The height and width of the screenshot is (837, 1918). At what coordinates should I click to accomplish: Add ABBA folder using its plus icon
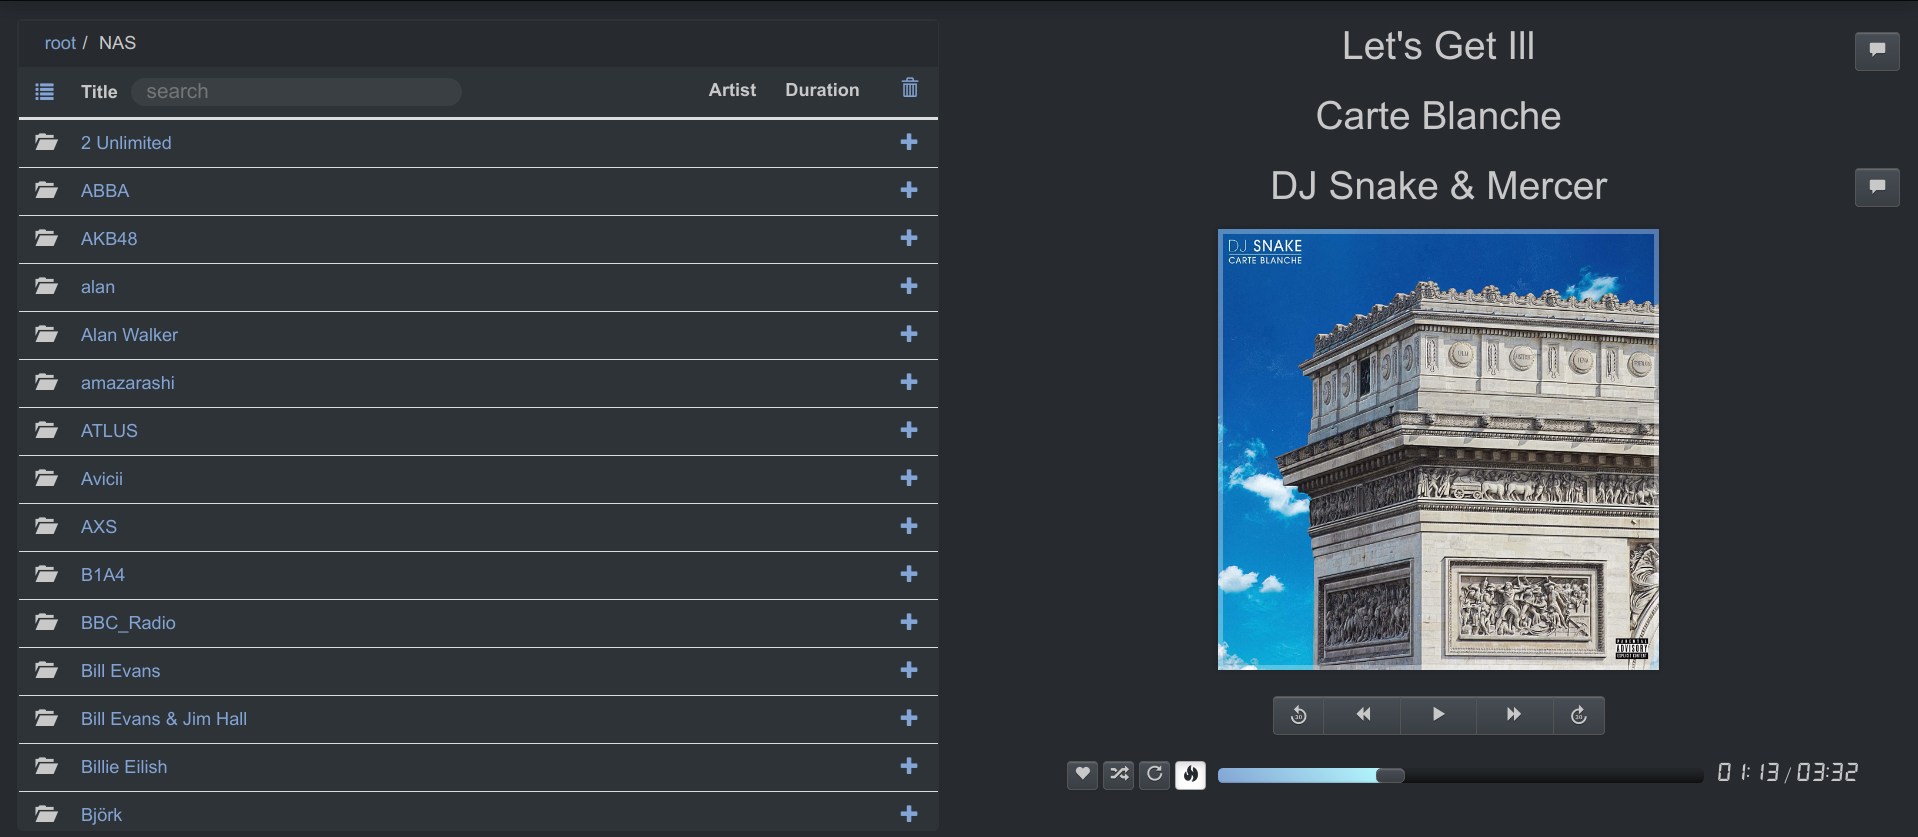pos(909,190)
